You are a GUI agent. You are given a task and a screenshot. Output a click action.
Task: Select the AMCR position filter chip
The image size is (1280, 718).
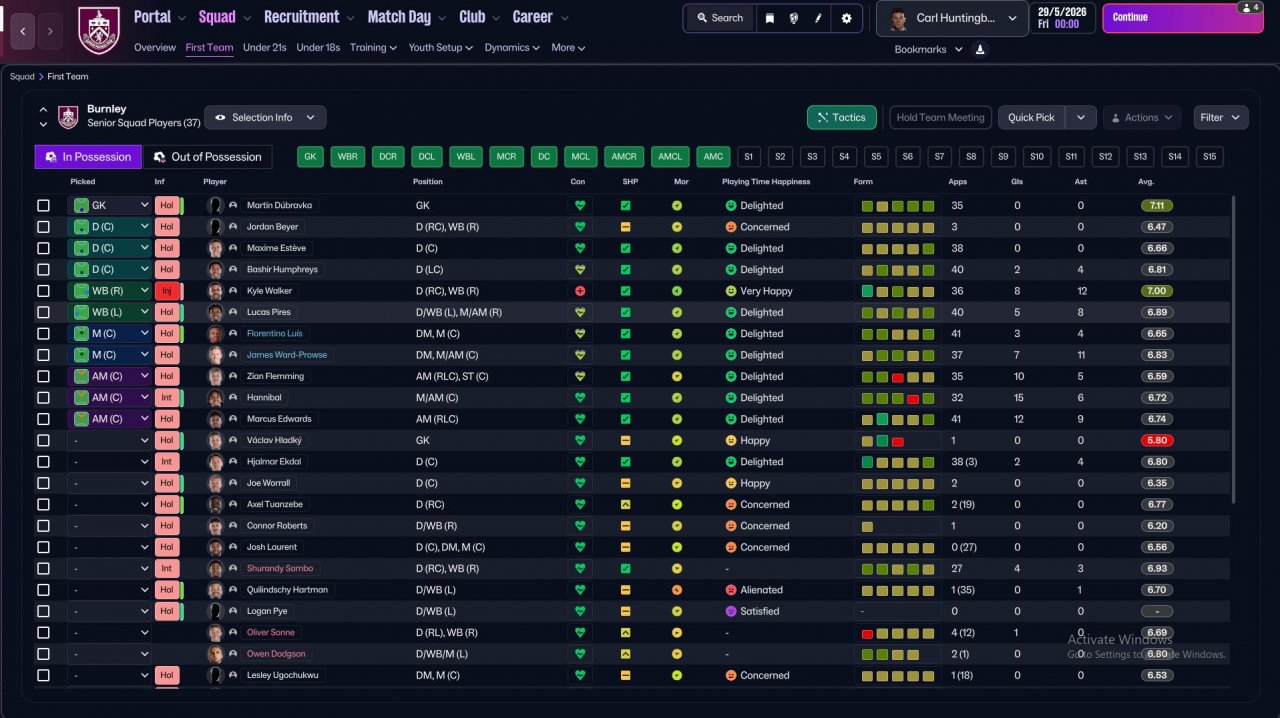pyautogui.click(x=624, y=157)
